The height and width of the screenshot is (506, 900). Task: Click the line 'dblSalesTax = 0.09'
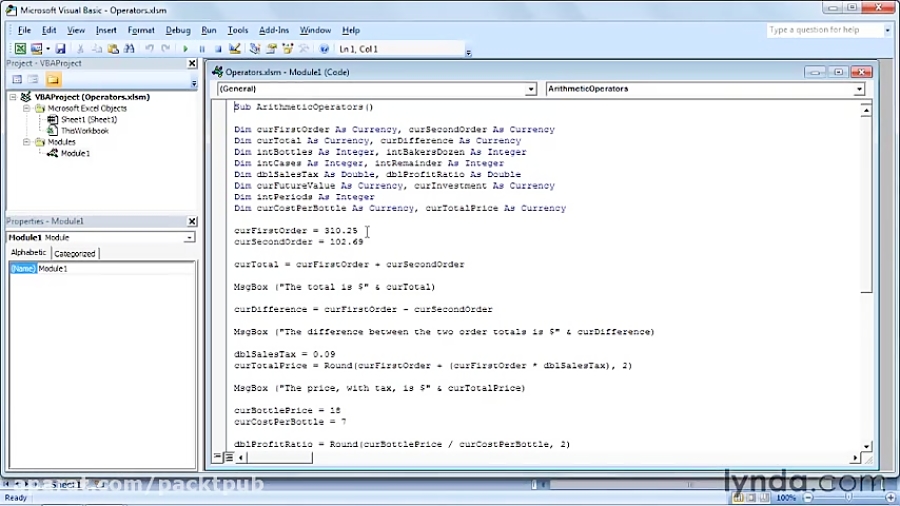pos(285,354)
